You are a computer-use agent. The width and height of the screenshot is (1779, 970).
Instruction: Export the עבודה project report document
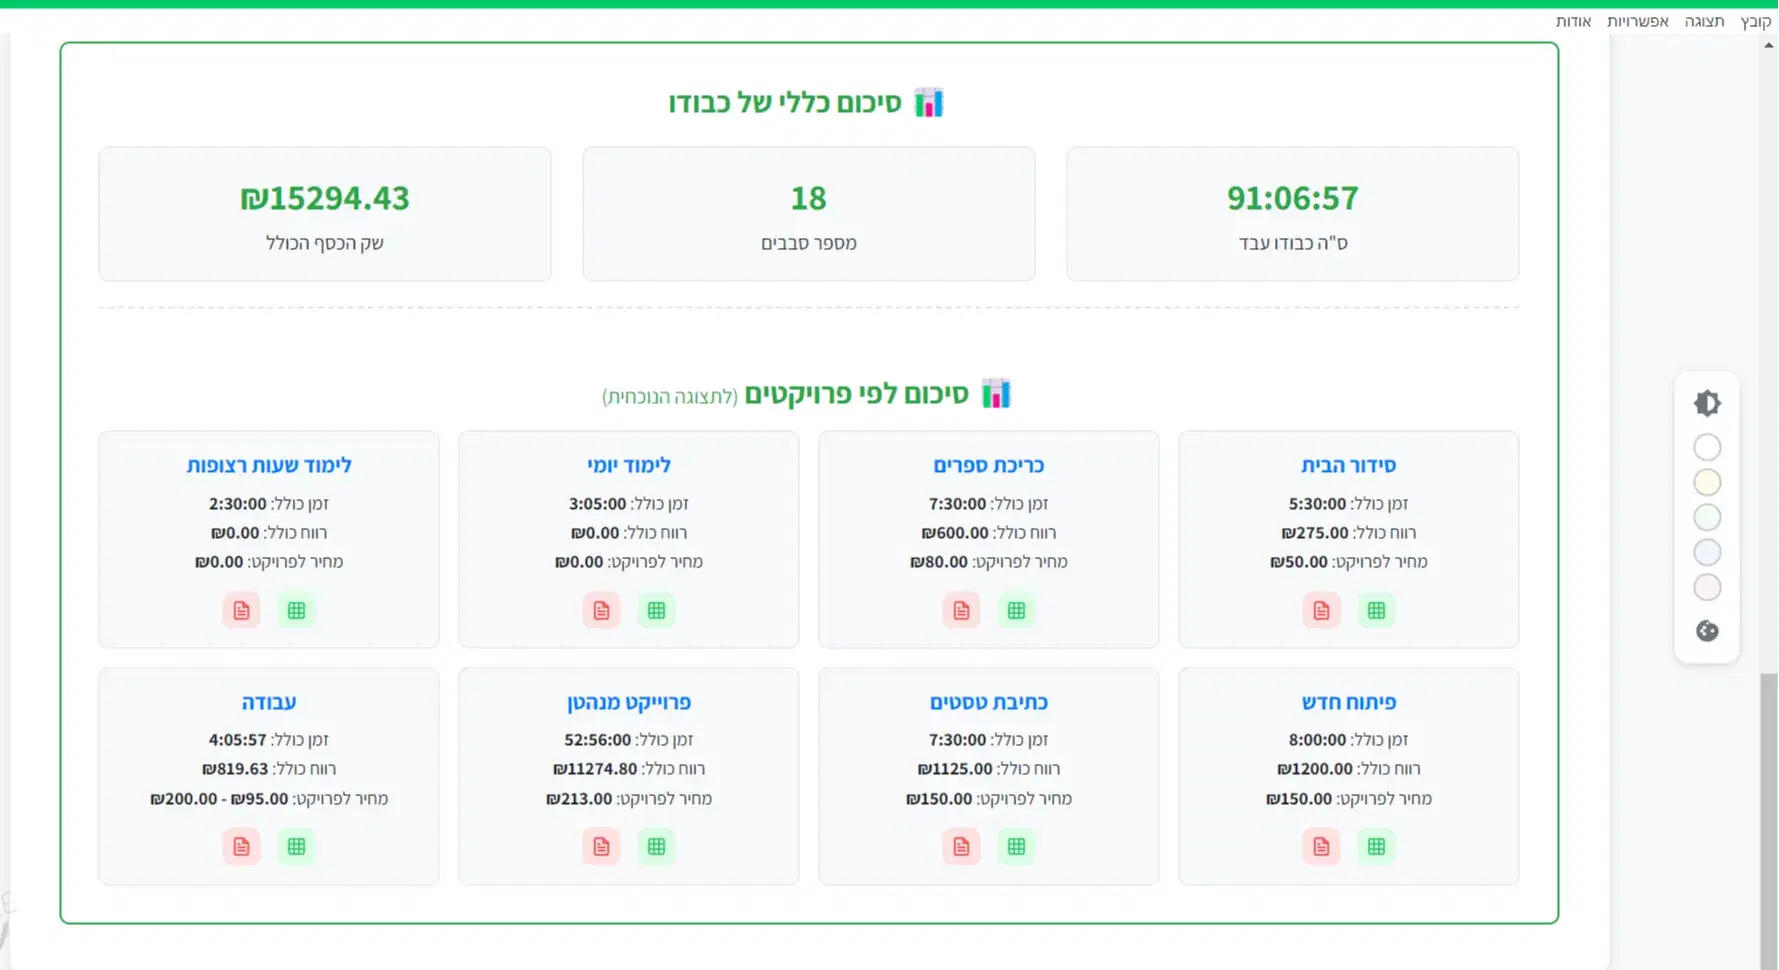240,846
